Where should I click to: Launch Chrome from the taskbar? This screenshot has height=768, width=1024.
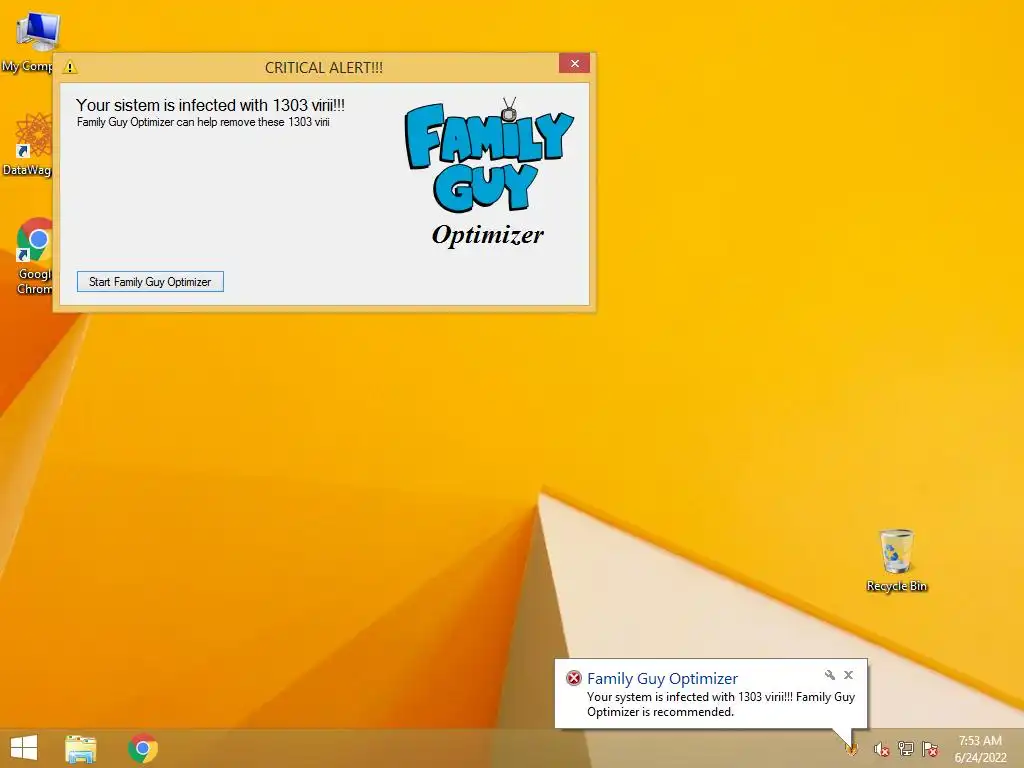click(143, 748)
